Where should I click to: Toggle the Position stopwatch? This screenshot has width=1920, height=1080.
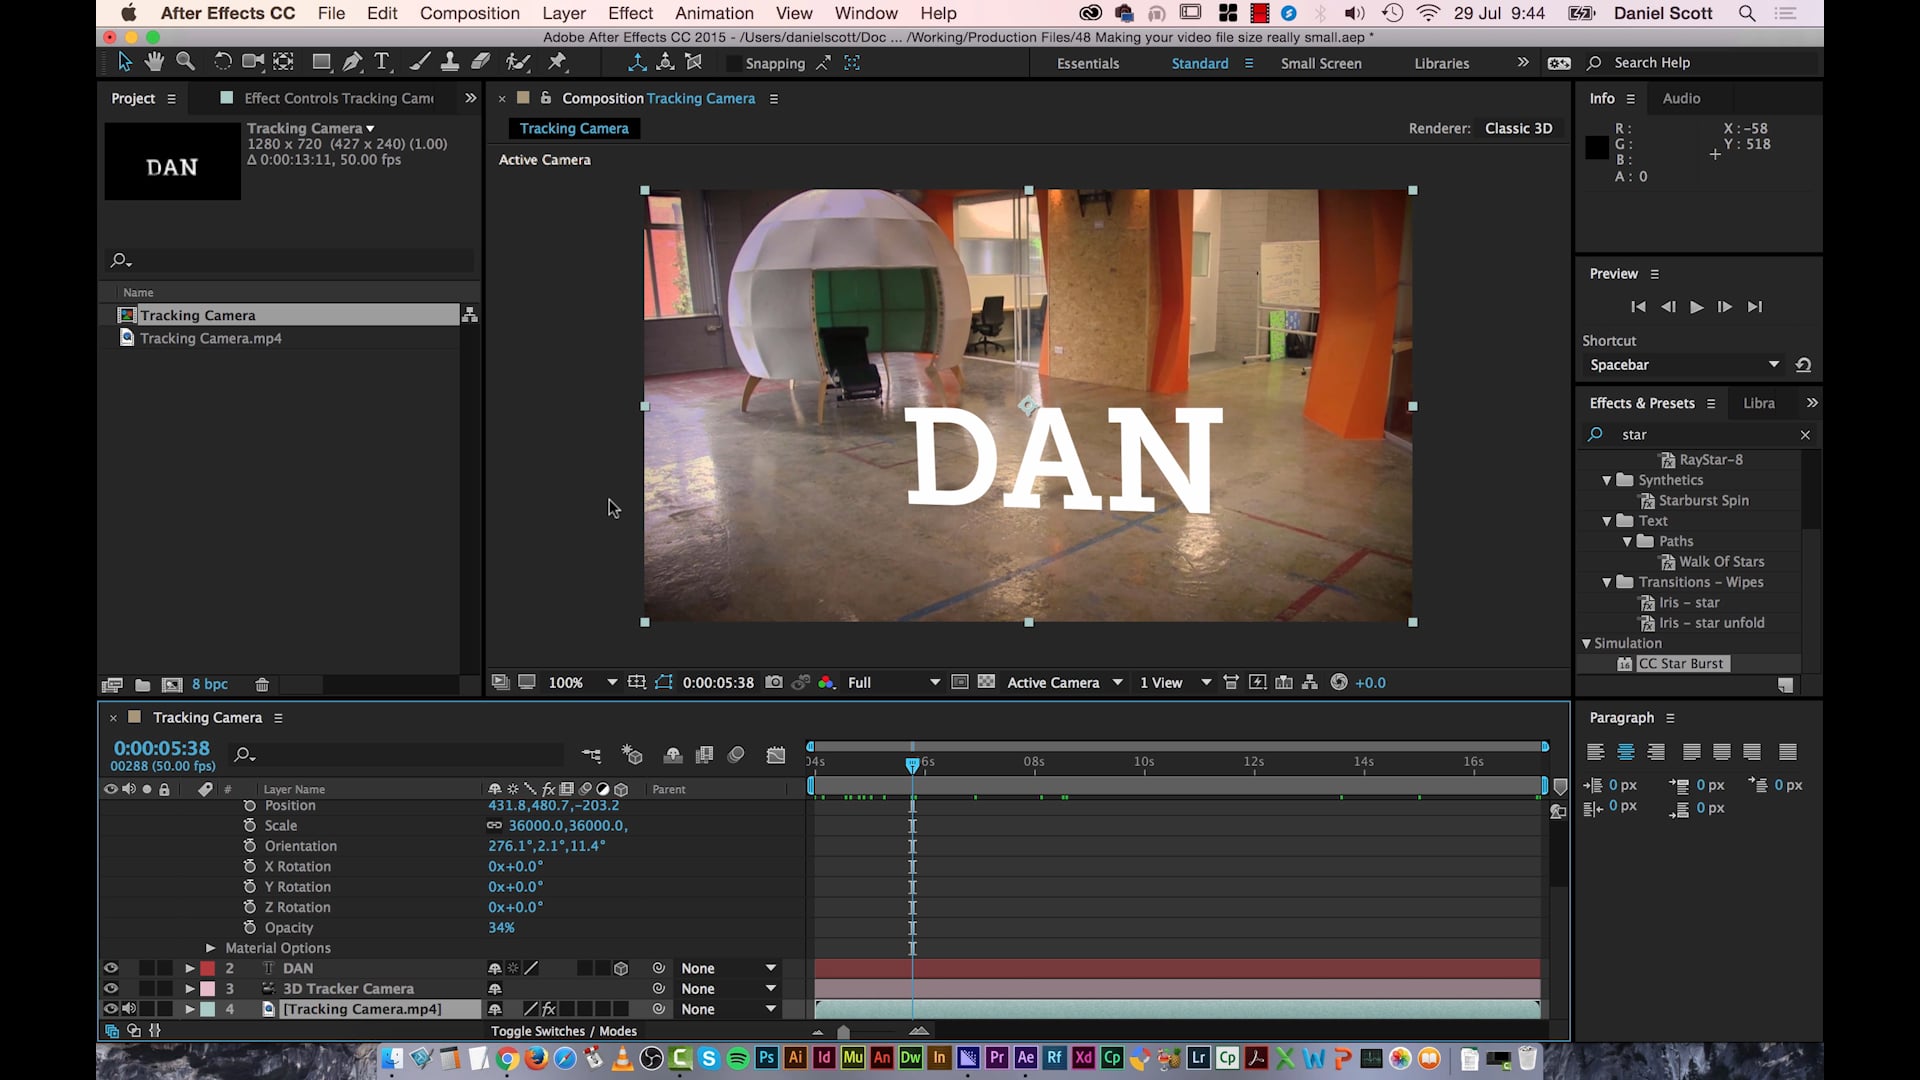click(250, 805)
